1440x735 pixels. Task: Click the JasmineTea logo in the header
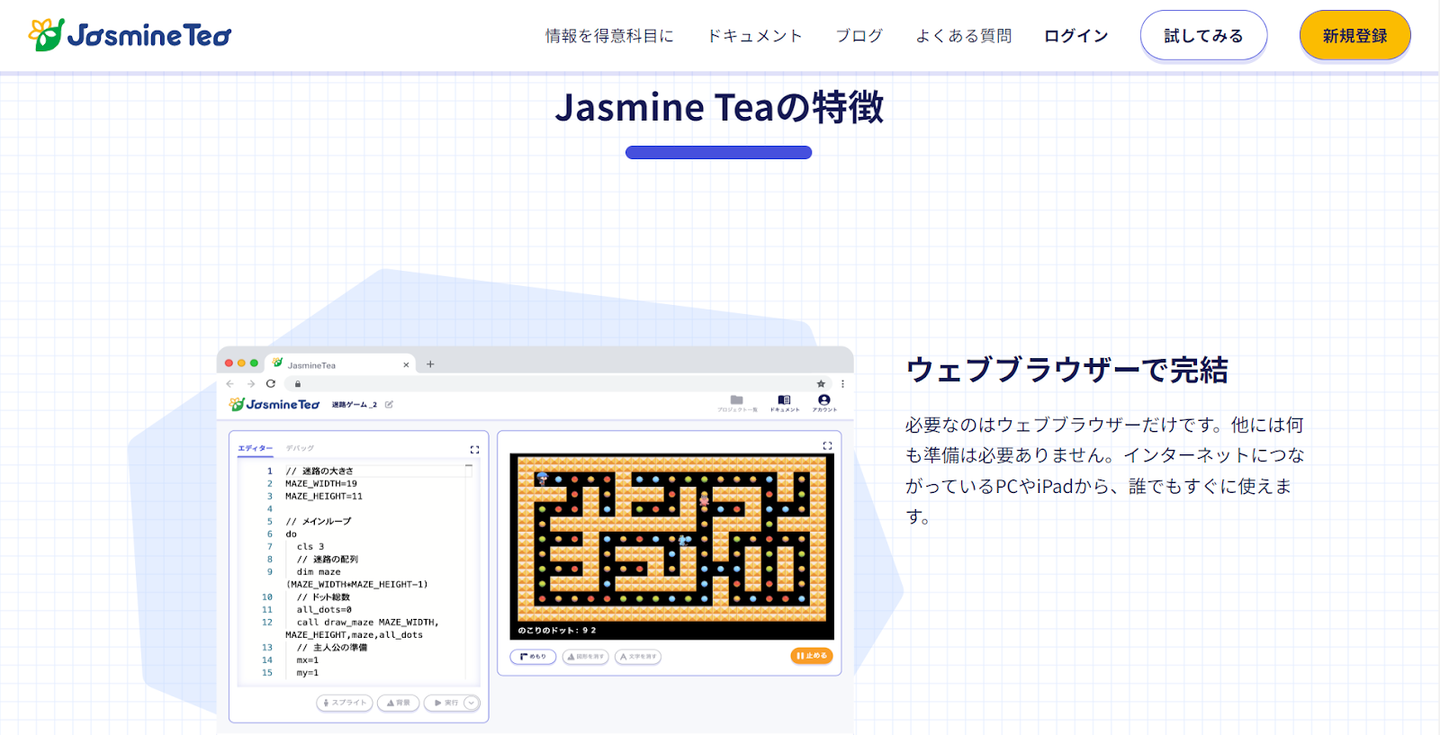(x=130, y=36)
